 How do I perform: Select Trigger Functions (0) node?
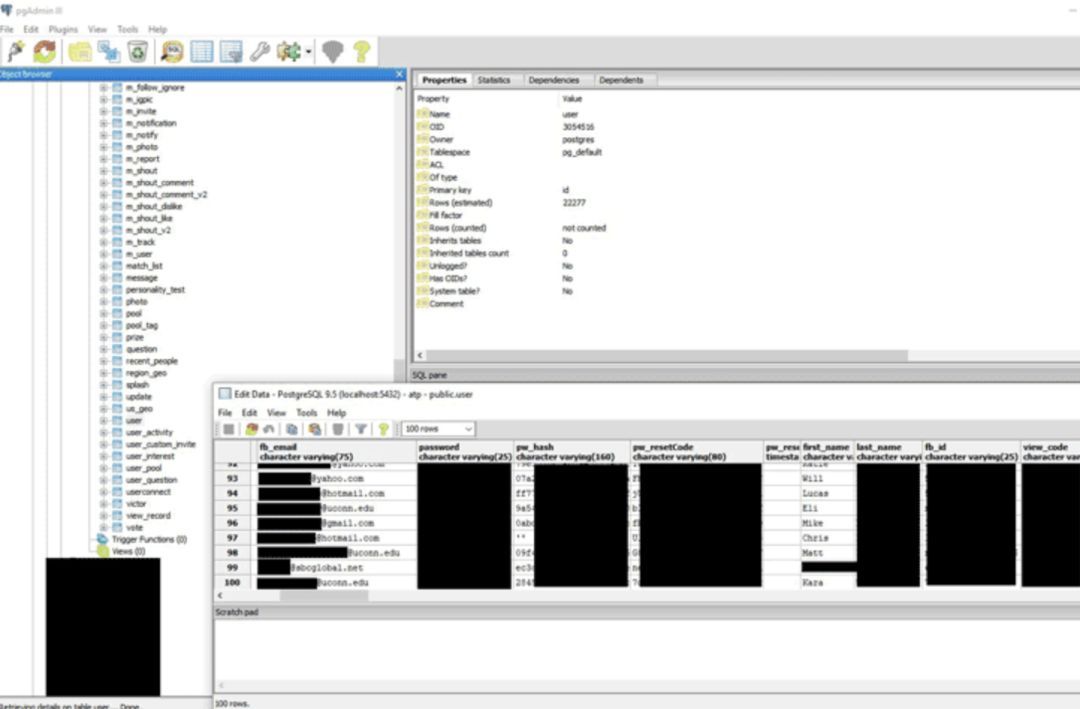pyautogui.click(x=149, y=540)
